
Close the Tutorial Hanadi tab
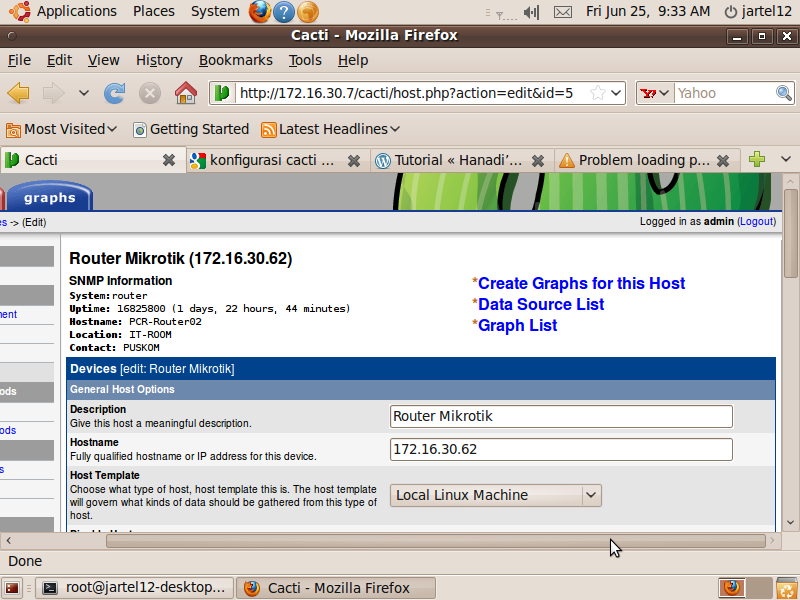(x=538, y=161)
